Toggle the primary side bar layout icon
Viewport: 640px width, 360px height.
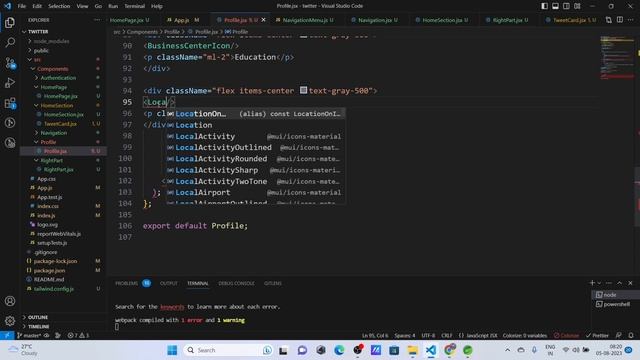544,6
